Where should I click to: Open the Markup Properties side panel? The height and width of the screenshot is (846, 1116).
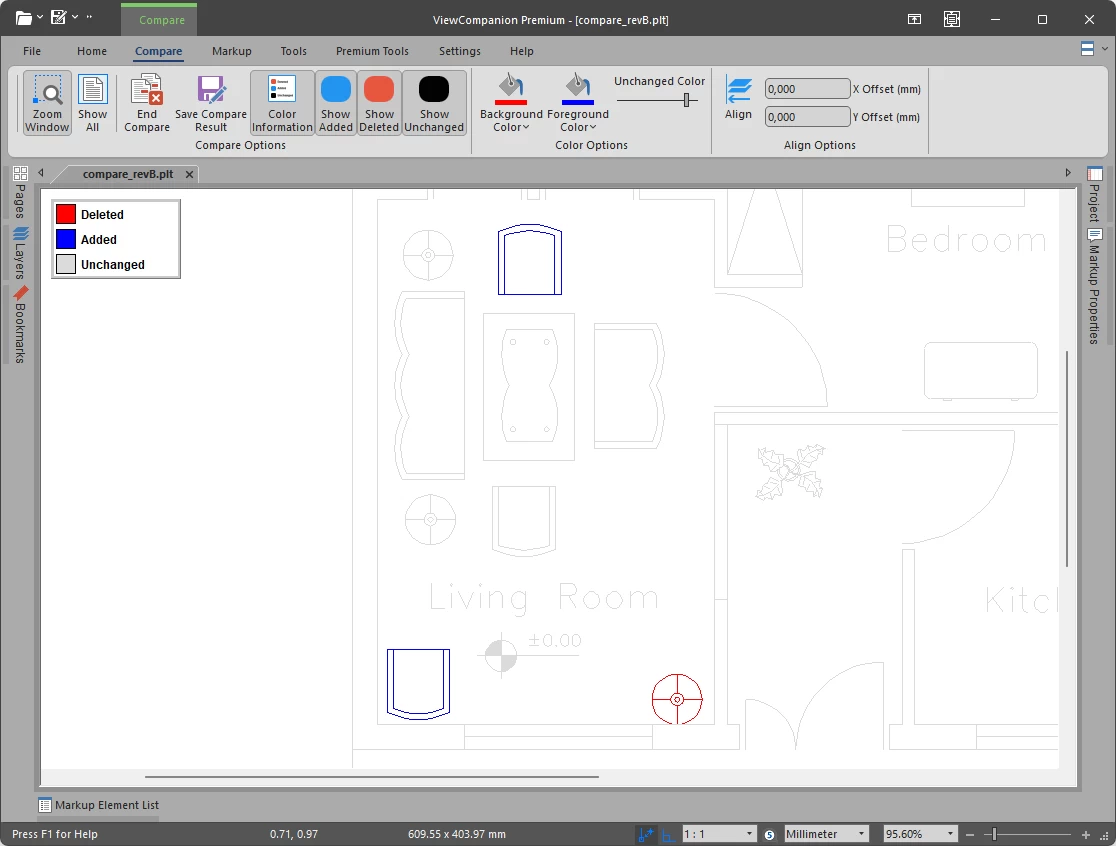[x=1095, y=286]
